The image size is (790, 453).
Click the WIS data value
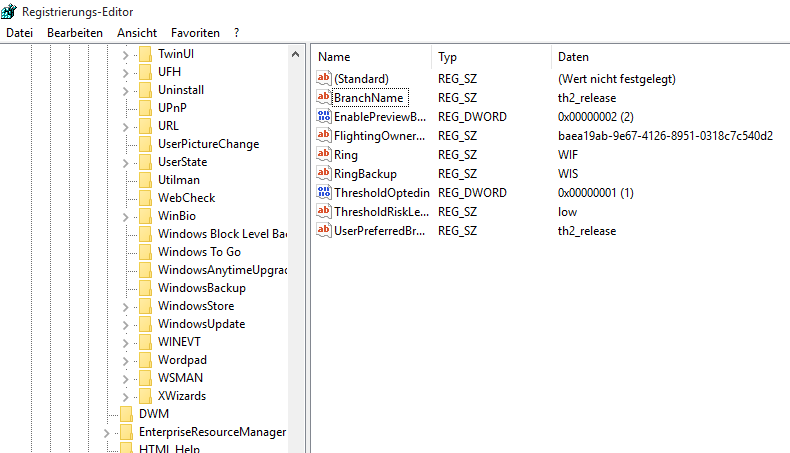[568, 174]
